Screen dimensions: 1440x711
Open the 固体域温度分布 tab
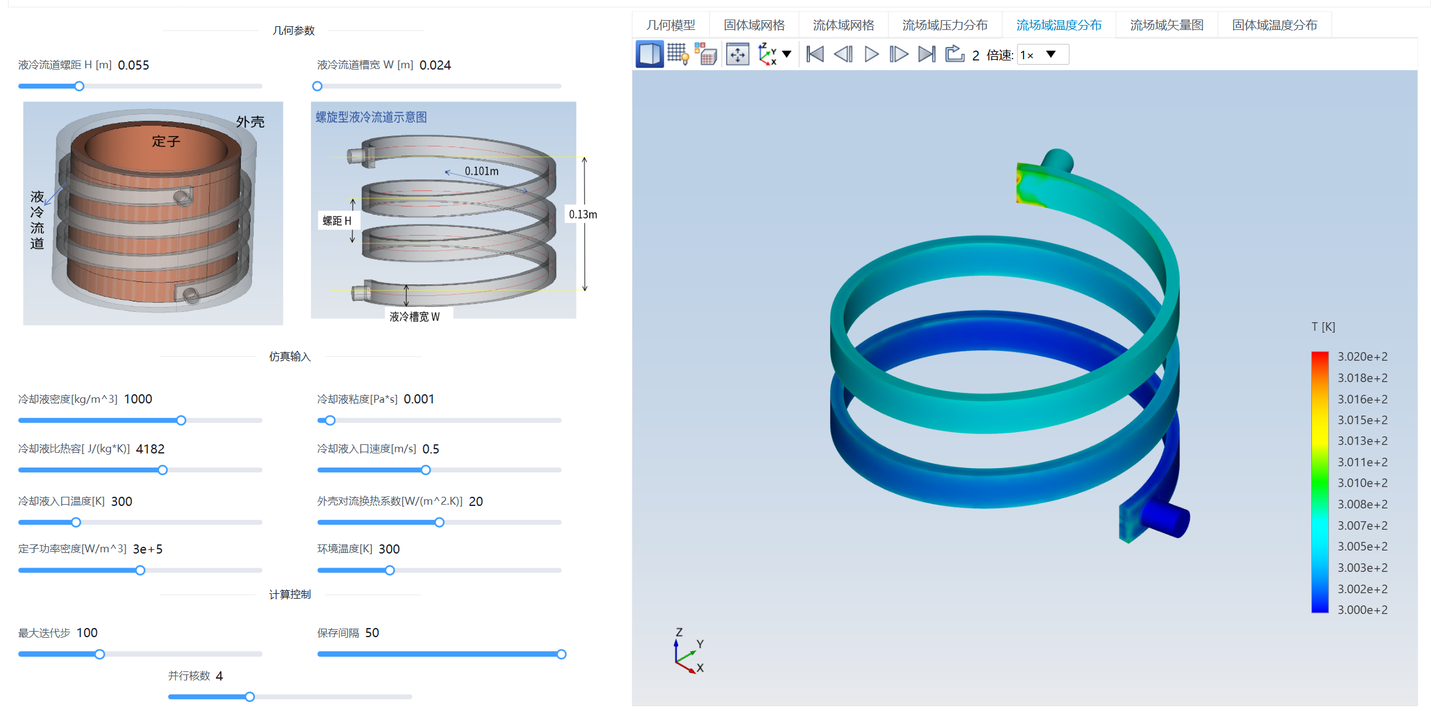1274,25
